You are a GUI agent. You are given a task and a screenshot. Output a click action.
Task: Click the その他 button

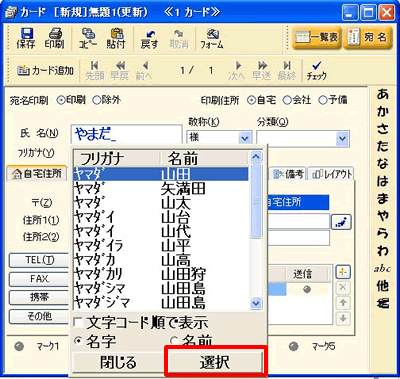pos(39,316)
